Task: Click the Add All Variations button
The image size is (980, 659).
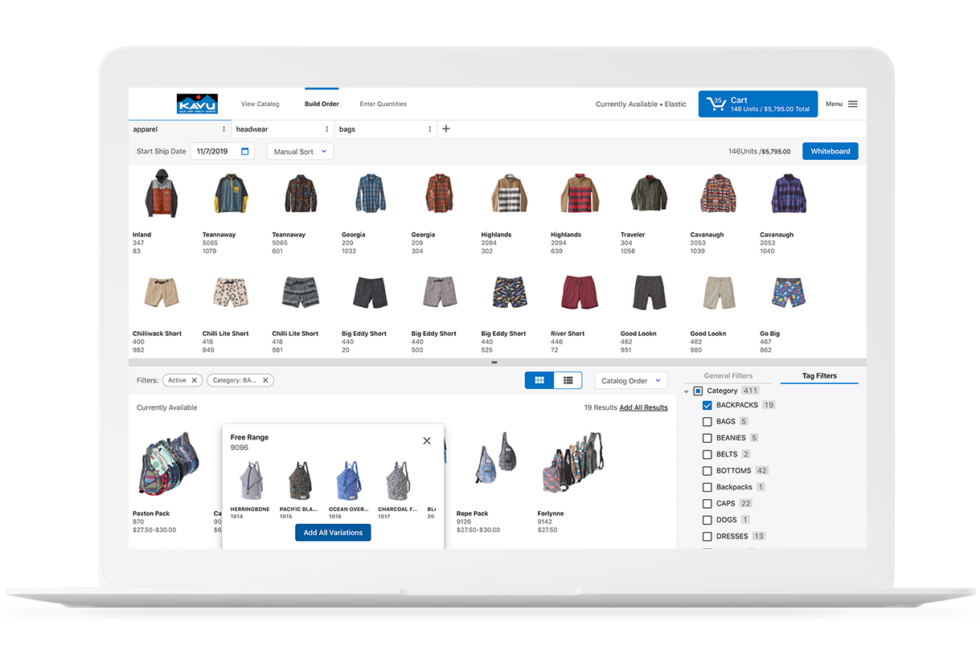Action: [x=332, y=532]
